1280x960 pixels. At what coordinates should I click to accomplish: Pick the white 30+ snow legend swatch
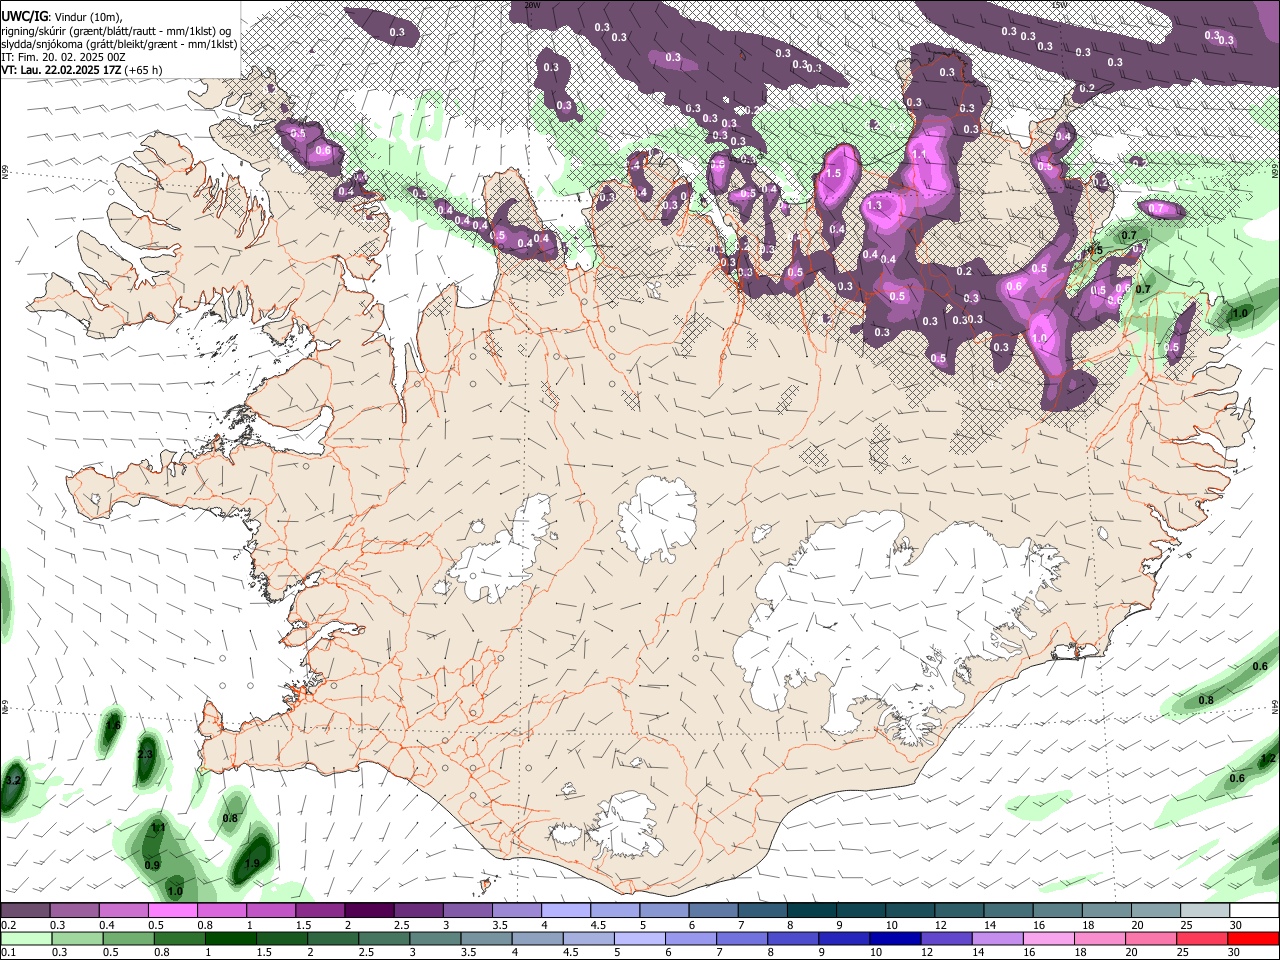(1254, 911)
